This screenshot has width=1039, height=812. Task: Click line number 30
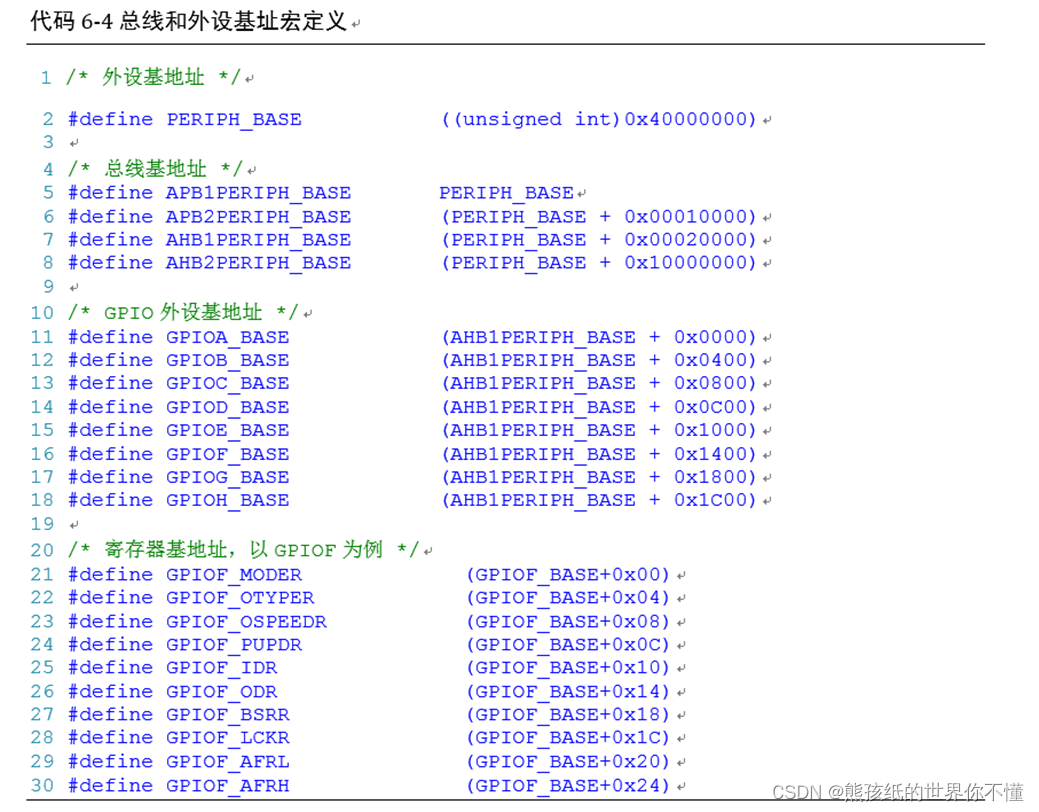pos(42,786)
